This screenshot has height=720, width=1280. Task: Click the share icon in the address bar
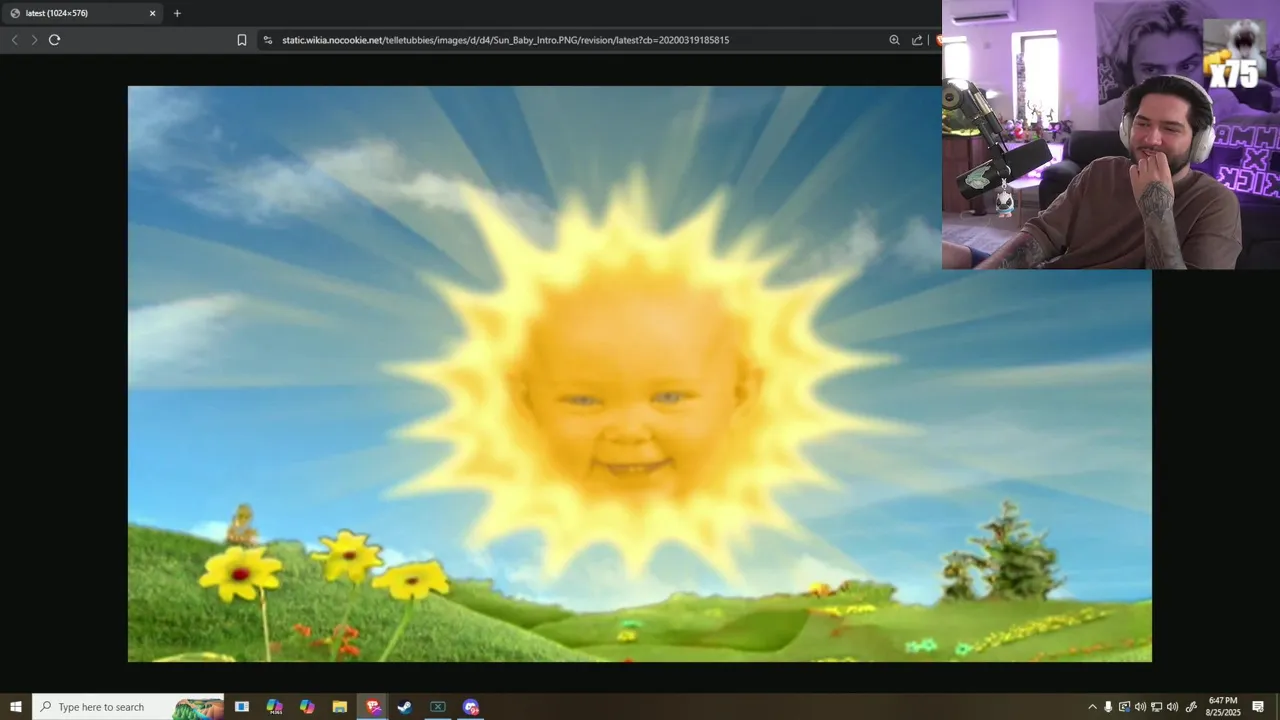(917, 40)
